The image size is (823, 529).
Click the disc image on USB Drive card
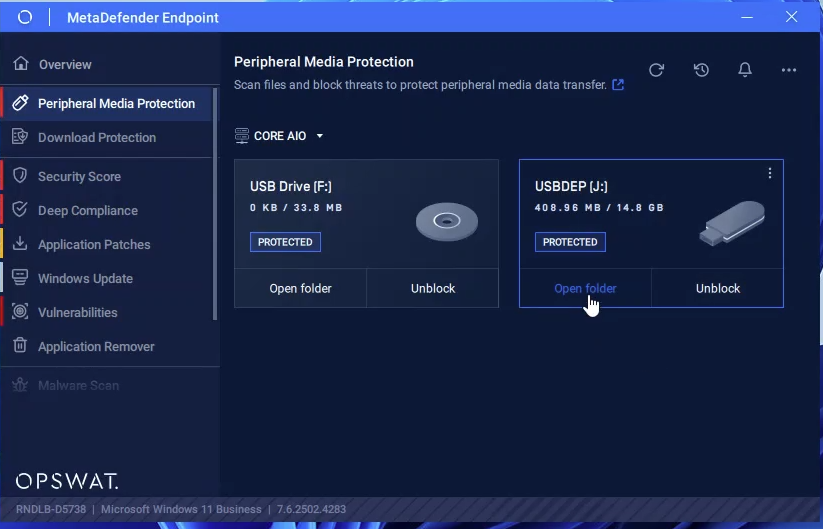coord(447,222)
